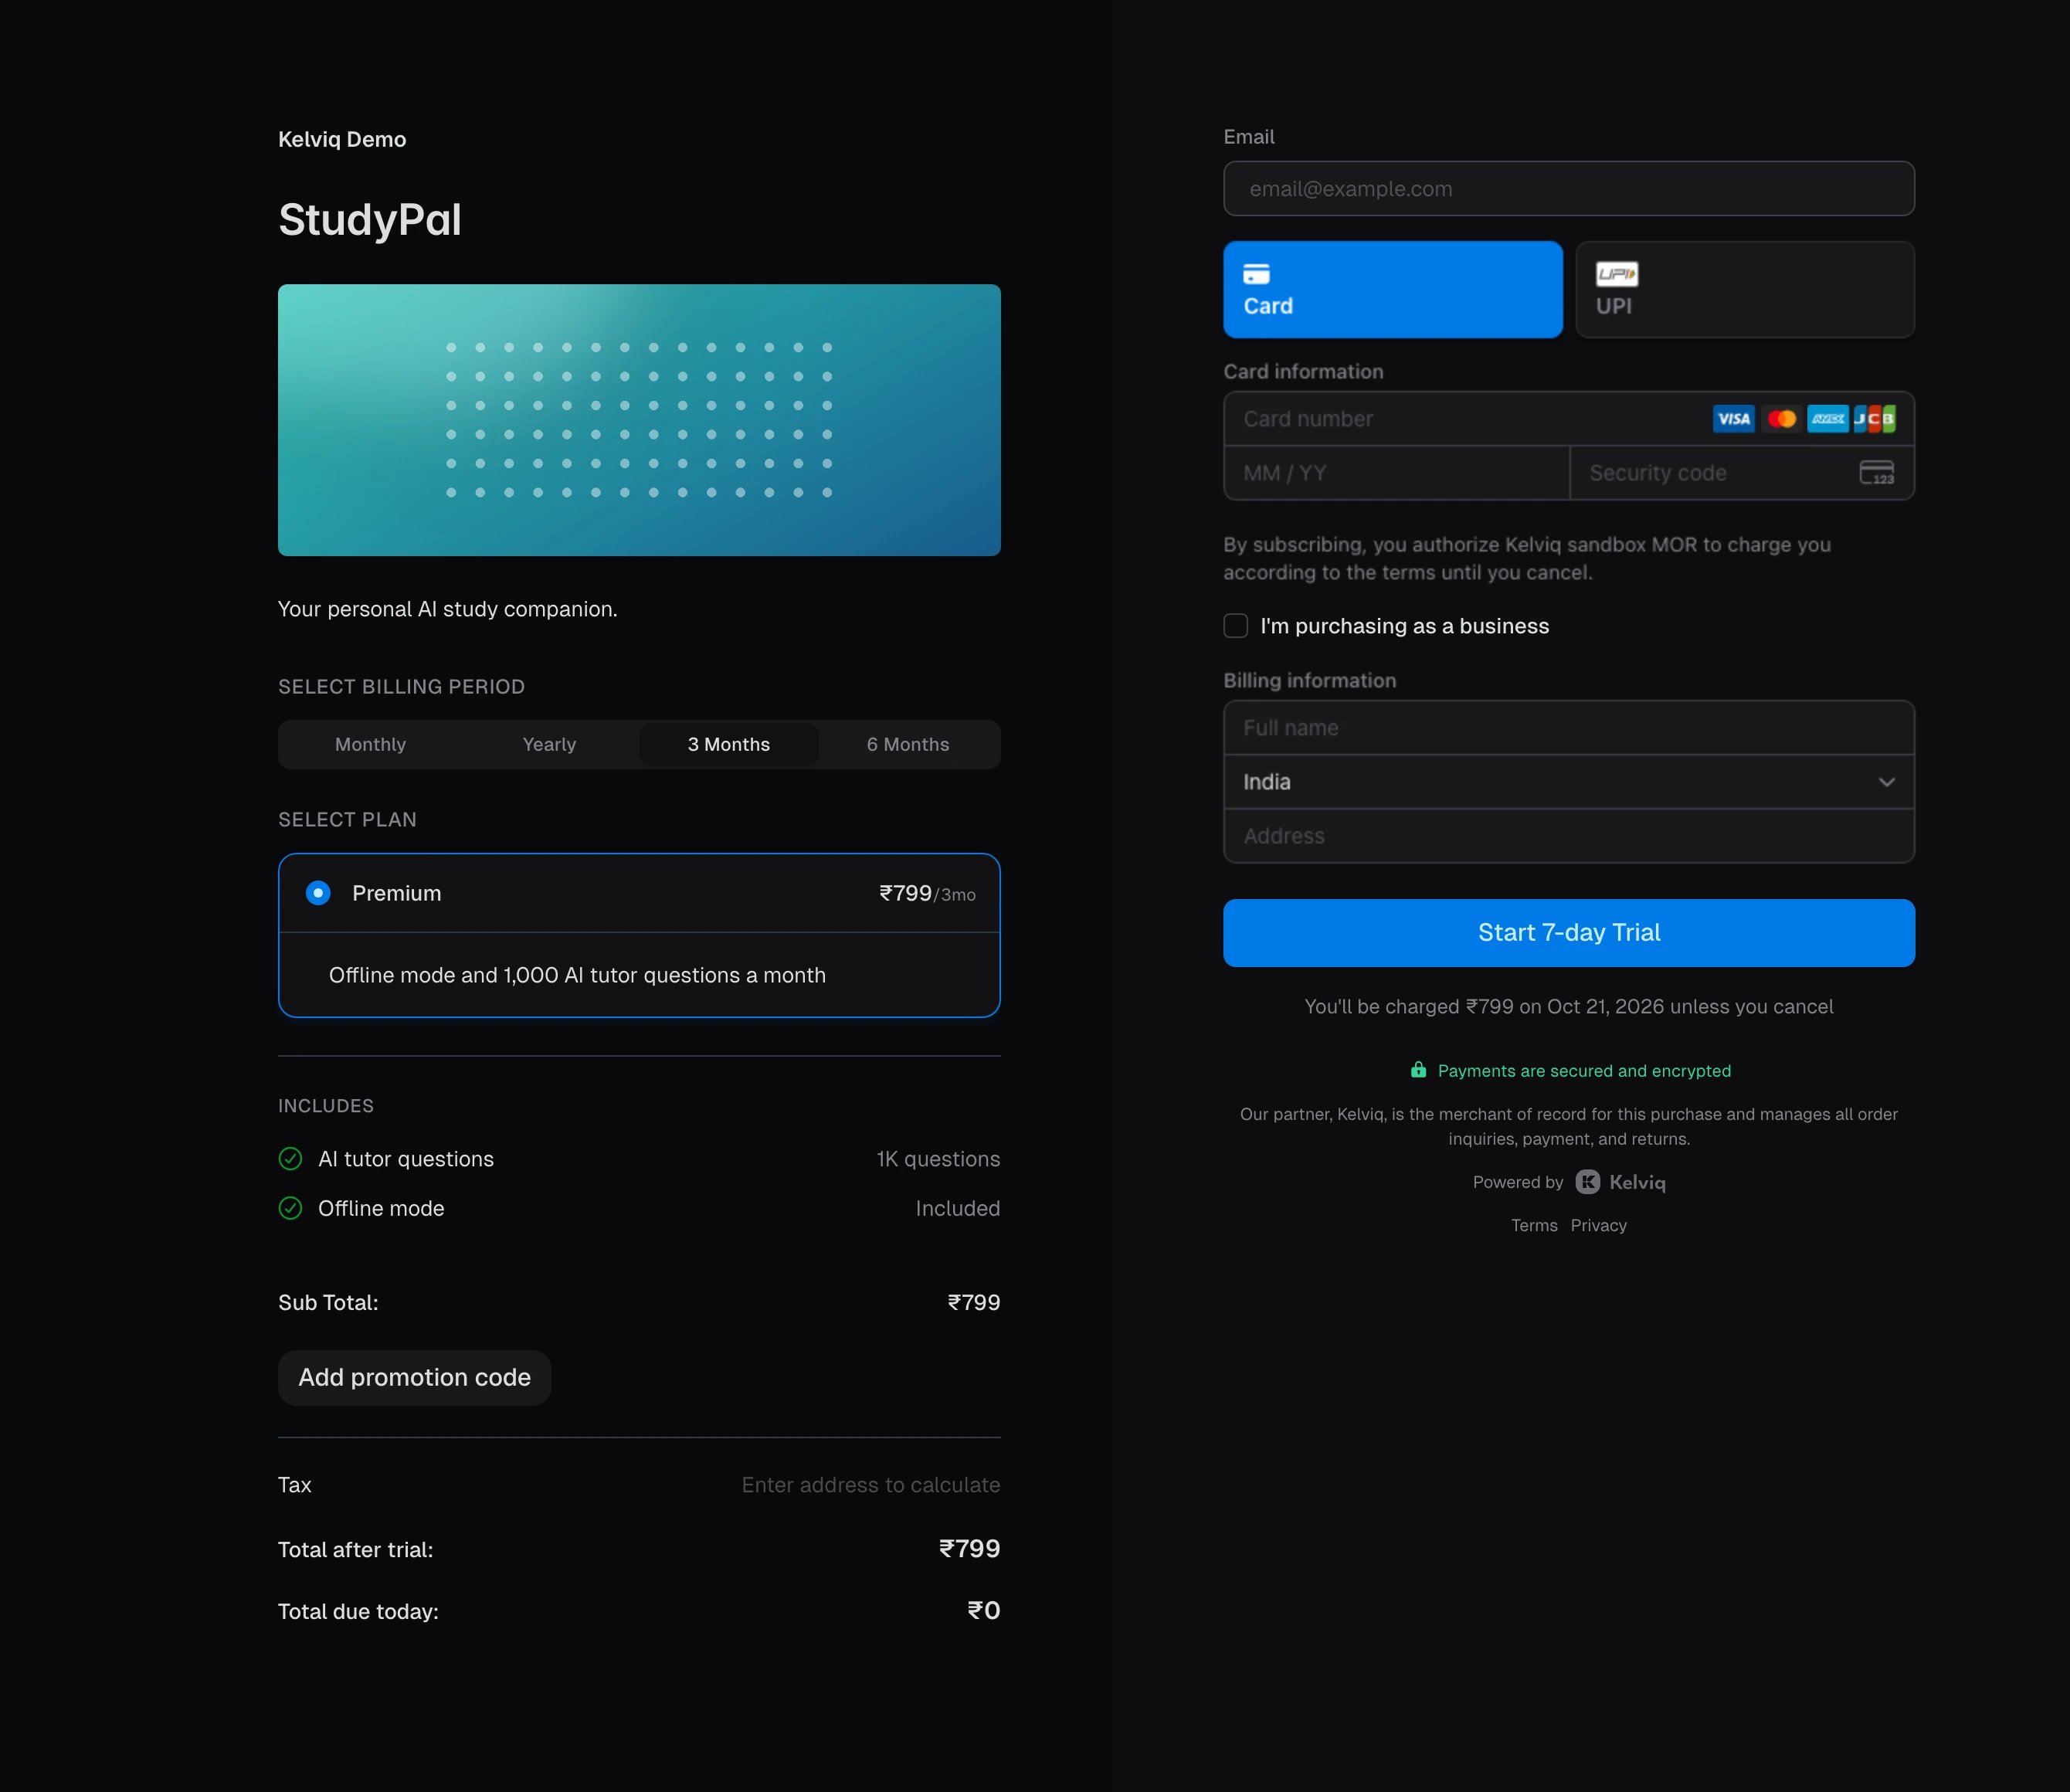Focus the Email input field

[x=1569, y=189]
